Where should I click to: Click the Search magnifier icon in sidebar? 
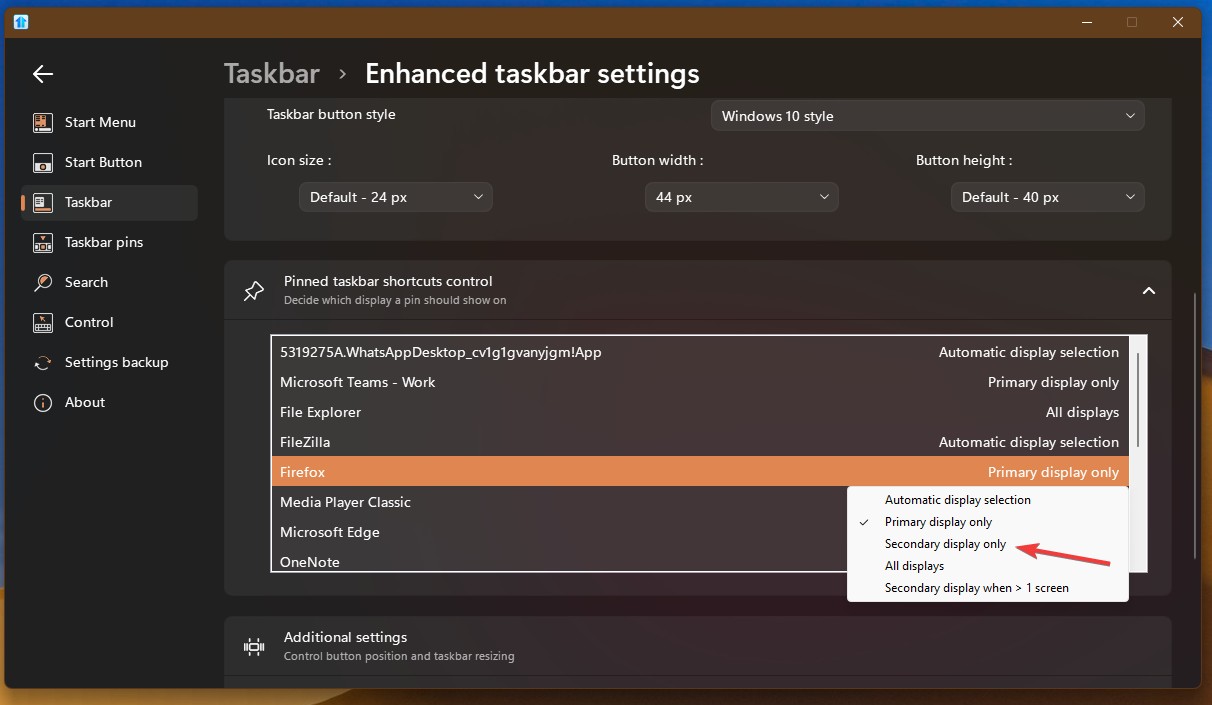(42, 282)
